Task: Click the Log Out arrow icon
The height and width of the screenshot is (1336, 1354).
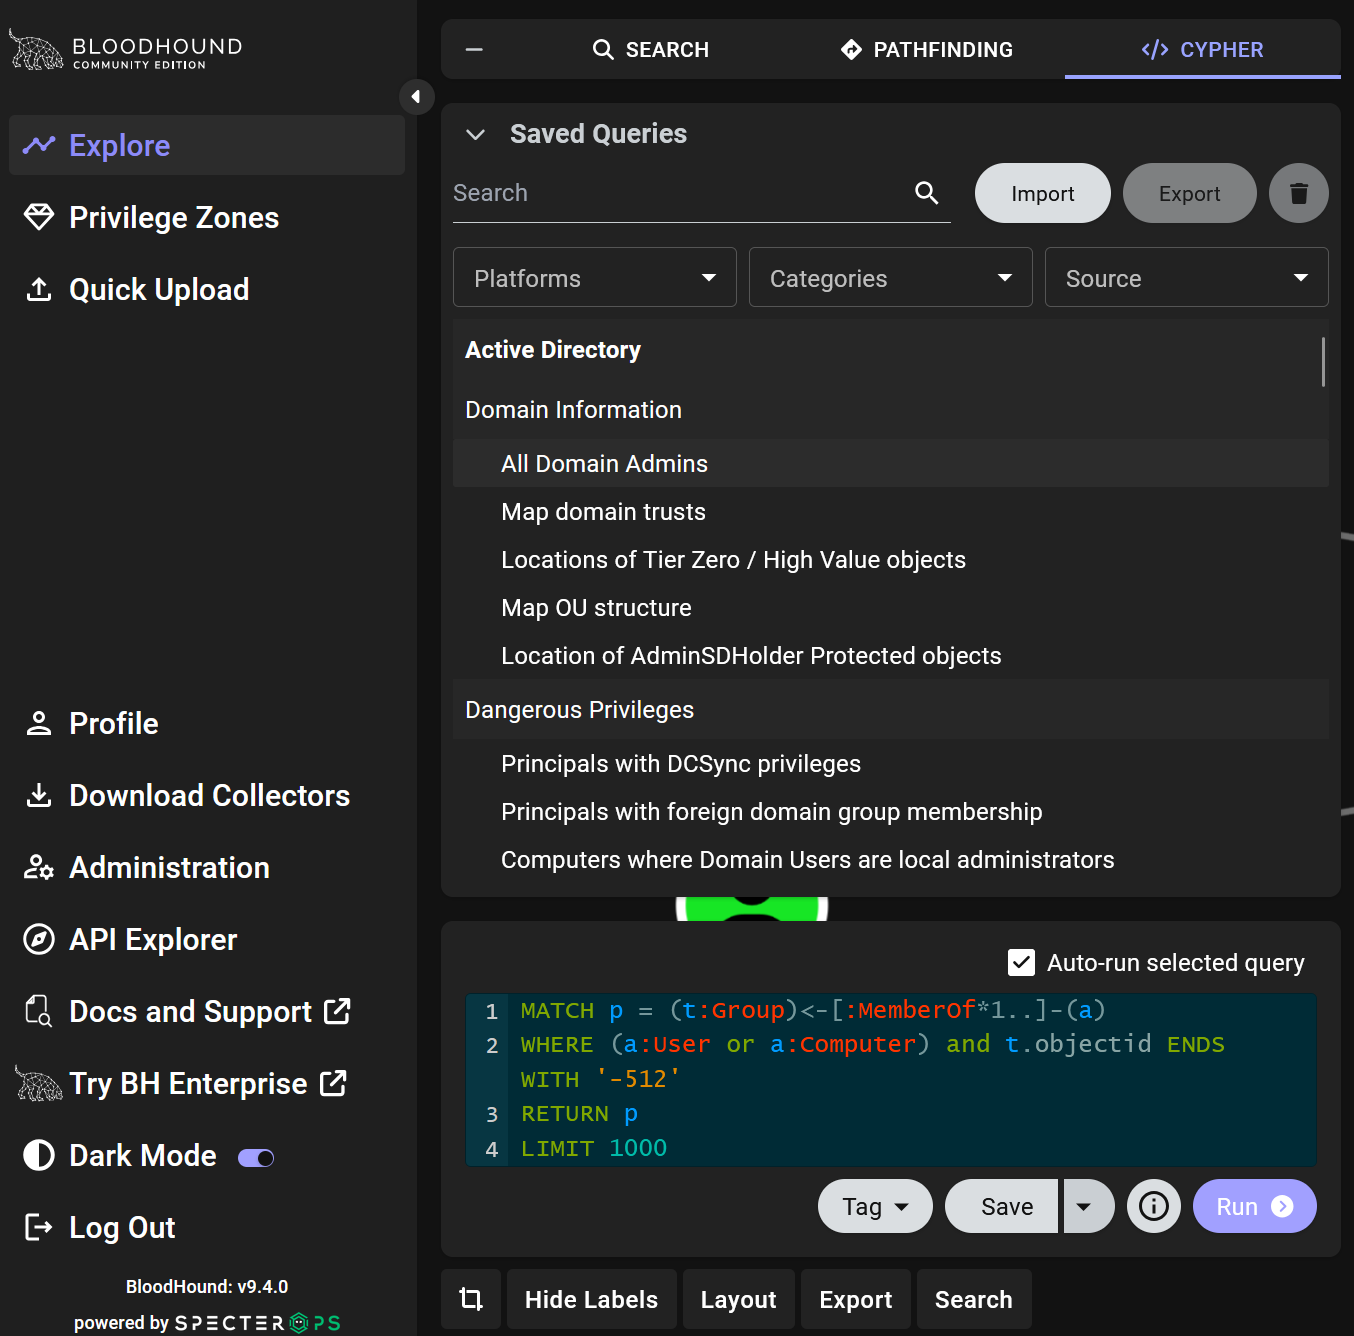Action: (x=39, y=1227)
